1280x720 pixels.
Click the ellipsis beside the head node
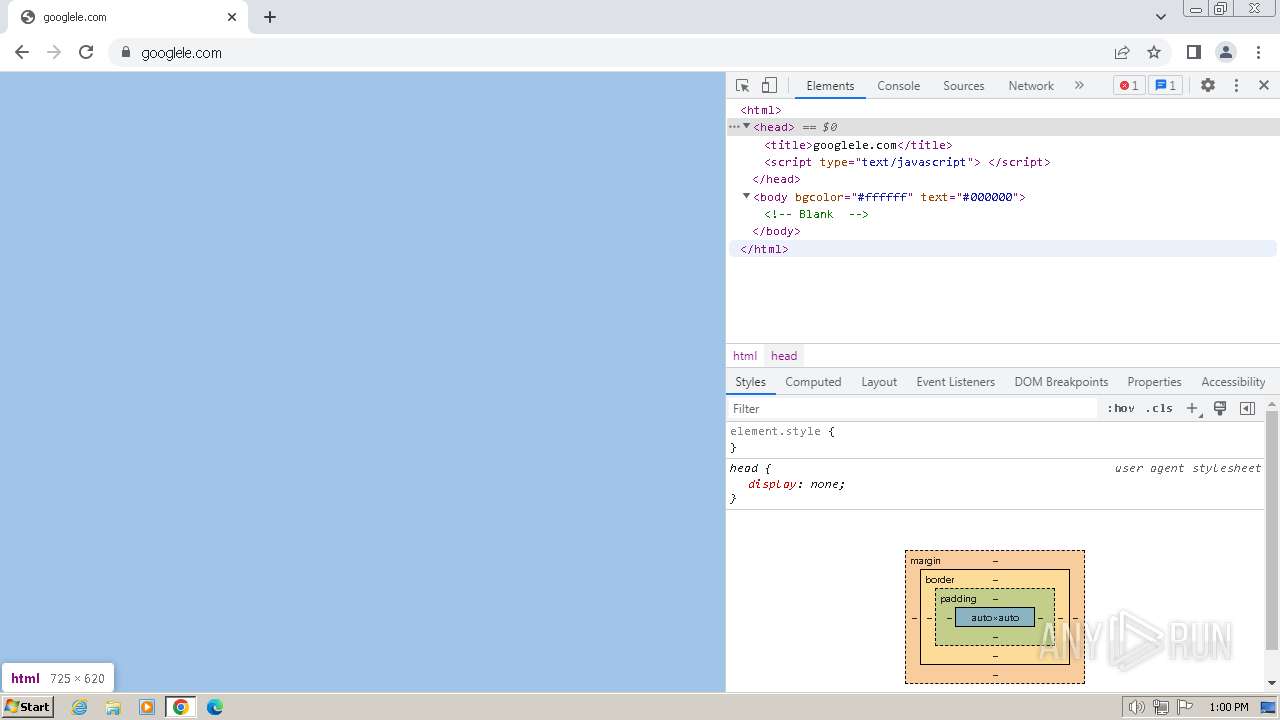[734, 127]
